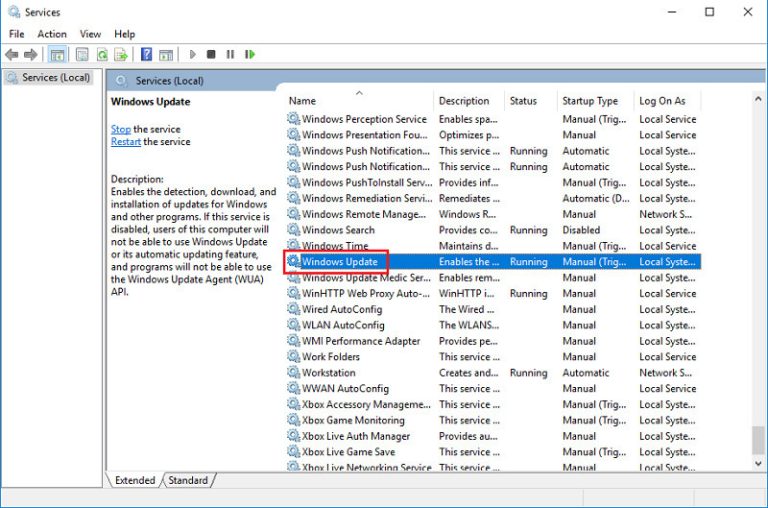Click the gear icon of Windows Perception Service
The height and width of the screenshot is (508, 768).
coord(293,119)
